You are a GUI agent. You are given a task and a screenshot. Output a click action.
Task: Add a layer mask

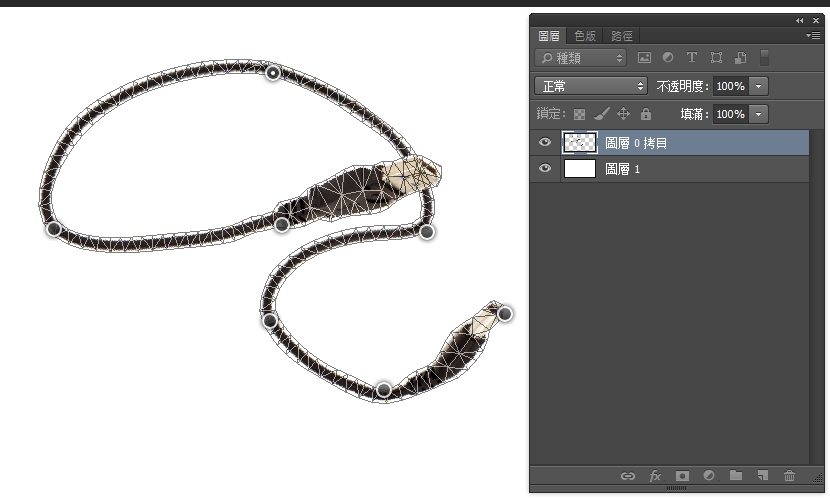tap(682, 476)
